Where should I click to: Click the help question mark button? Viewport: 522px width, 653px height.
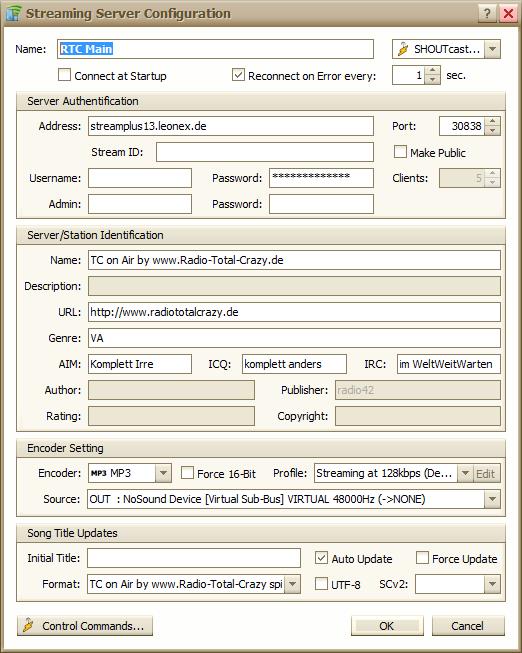[487, 13]
